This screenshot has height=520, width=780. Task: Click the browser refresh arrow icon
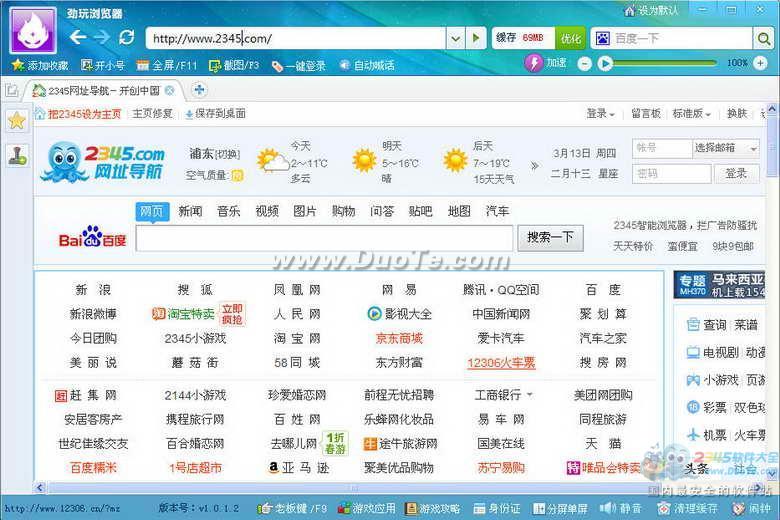pyautogui.click(x=126, y=37)
